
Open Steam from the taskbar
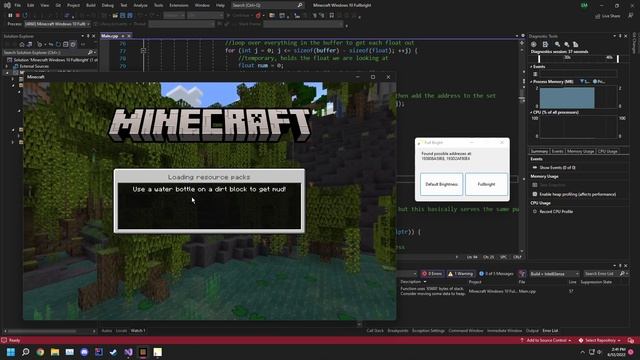[113, 352]
